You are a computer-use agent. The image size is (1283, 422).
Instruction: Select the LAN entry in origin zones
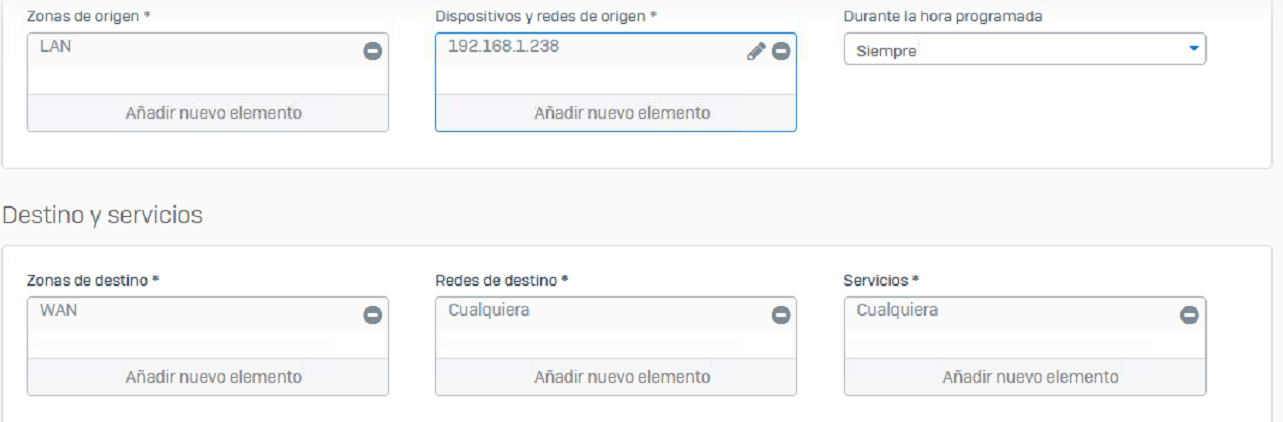pos(56,46)
